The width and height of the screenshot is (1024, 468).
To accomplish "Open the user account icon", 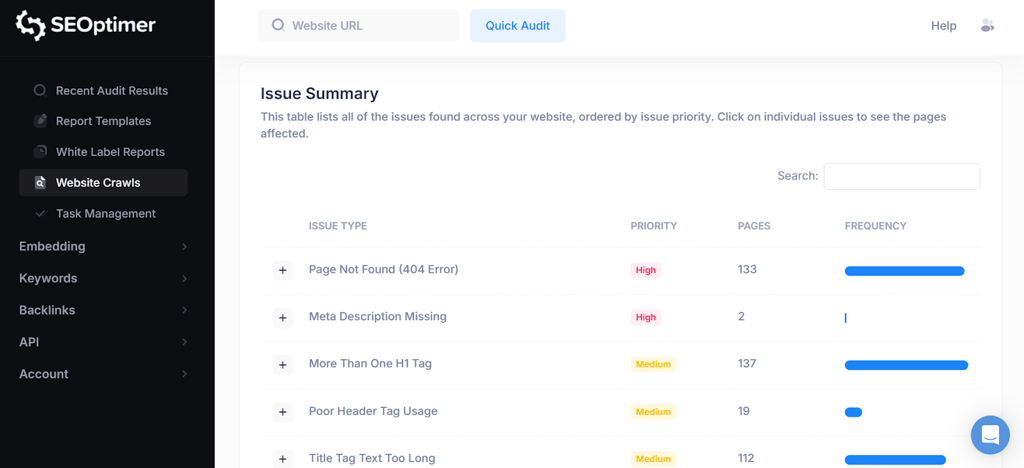I will click(x=987, y=26).
